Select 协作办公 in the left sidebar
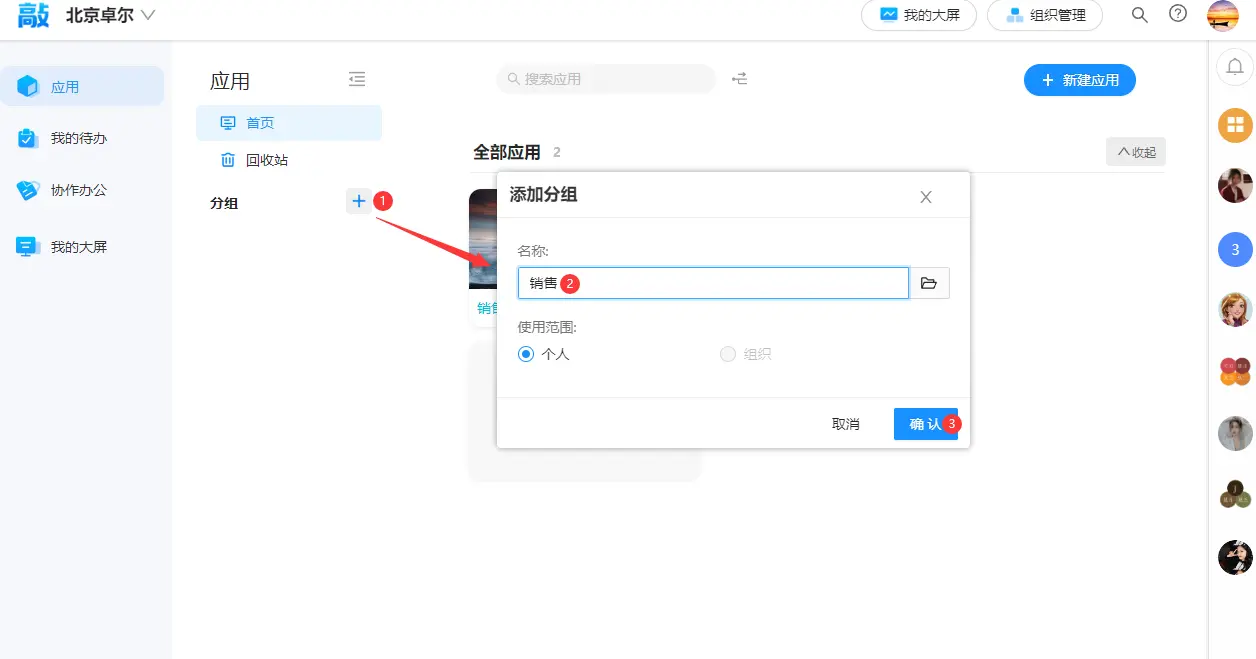Screen dimensions: 1256x659 (83, 190)
